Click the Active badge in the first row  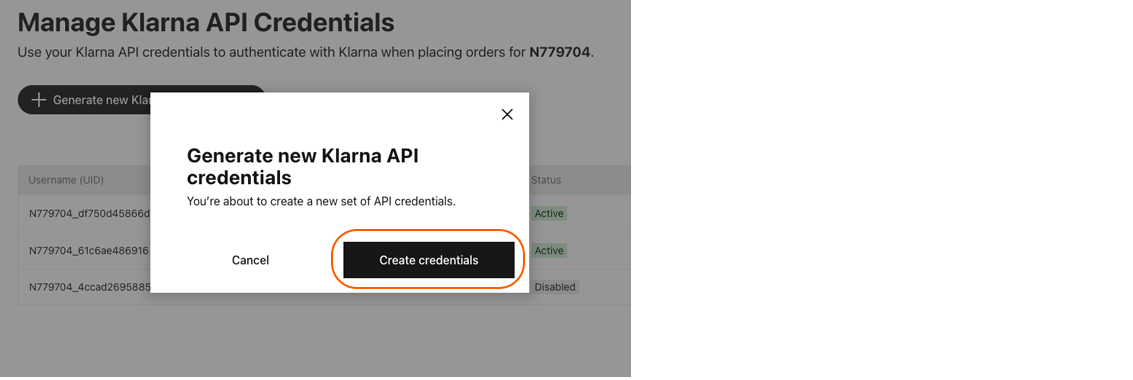pos(549,214)
